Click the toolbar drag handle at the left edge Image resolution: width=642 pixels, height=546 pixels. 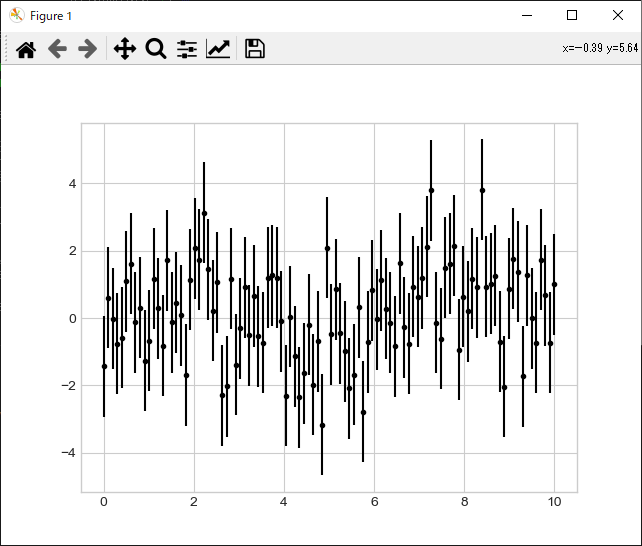coord(6,49)
